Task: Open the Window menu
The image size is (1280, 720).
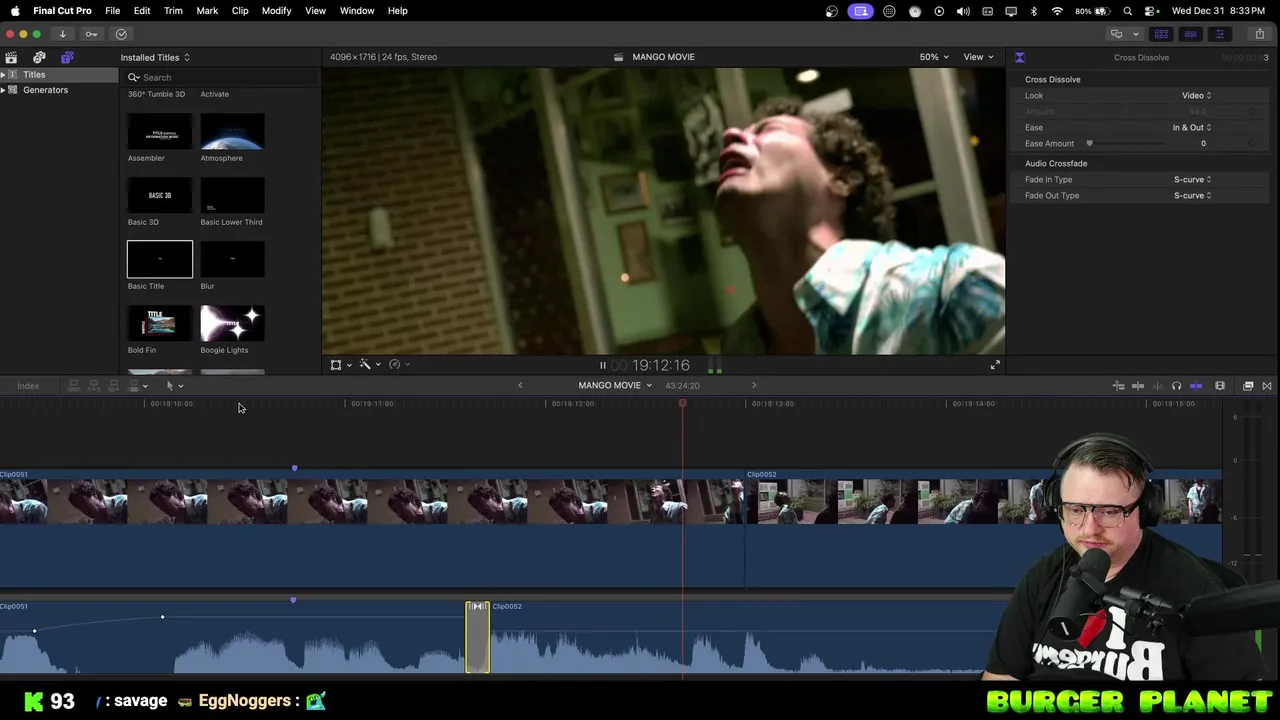Action: coord(357,11)
